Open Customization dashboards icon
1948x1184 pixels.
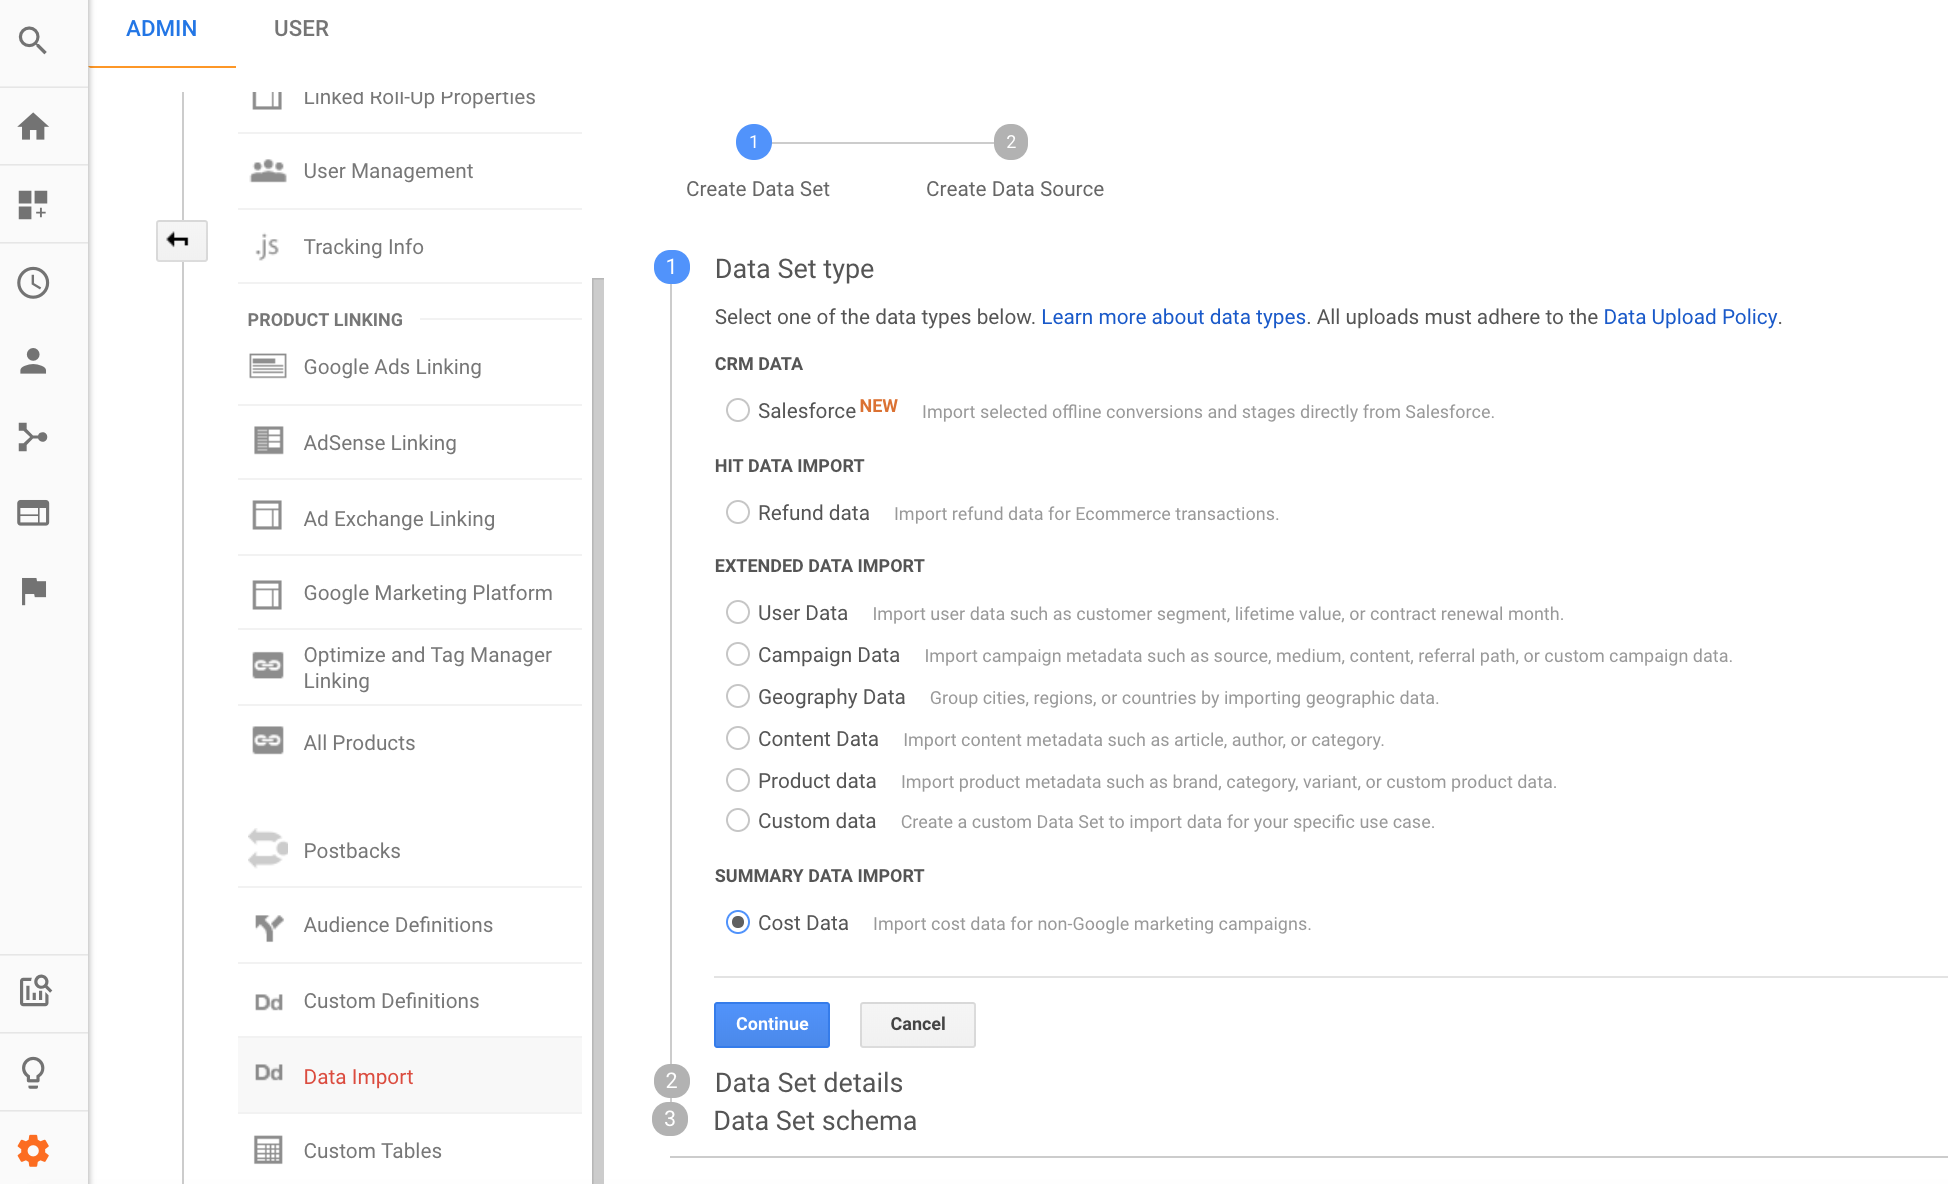tap(33, 205)
